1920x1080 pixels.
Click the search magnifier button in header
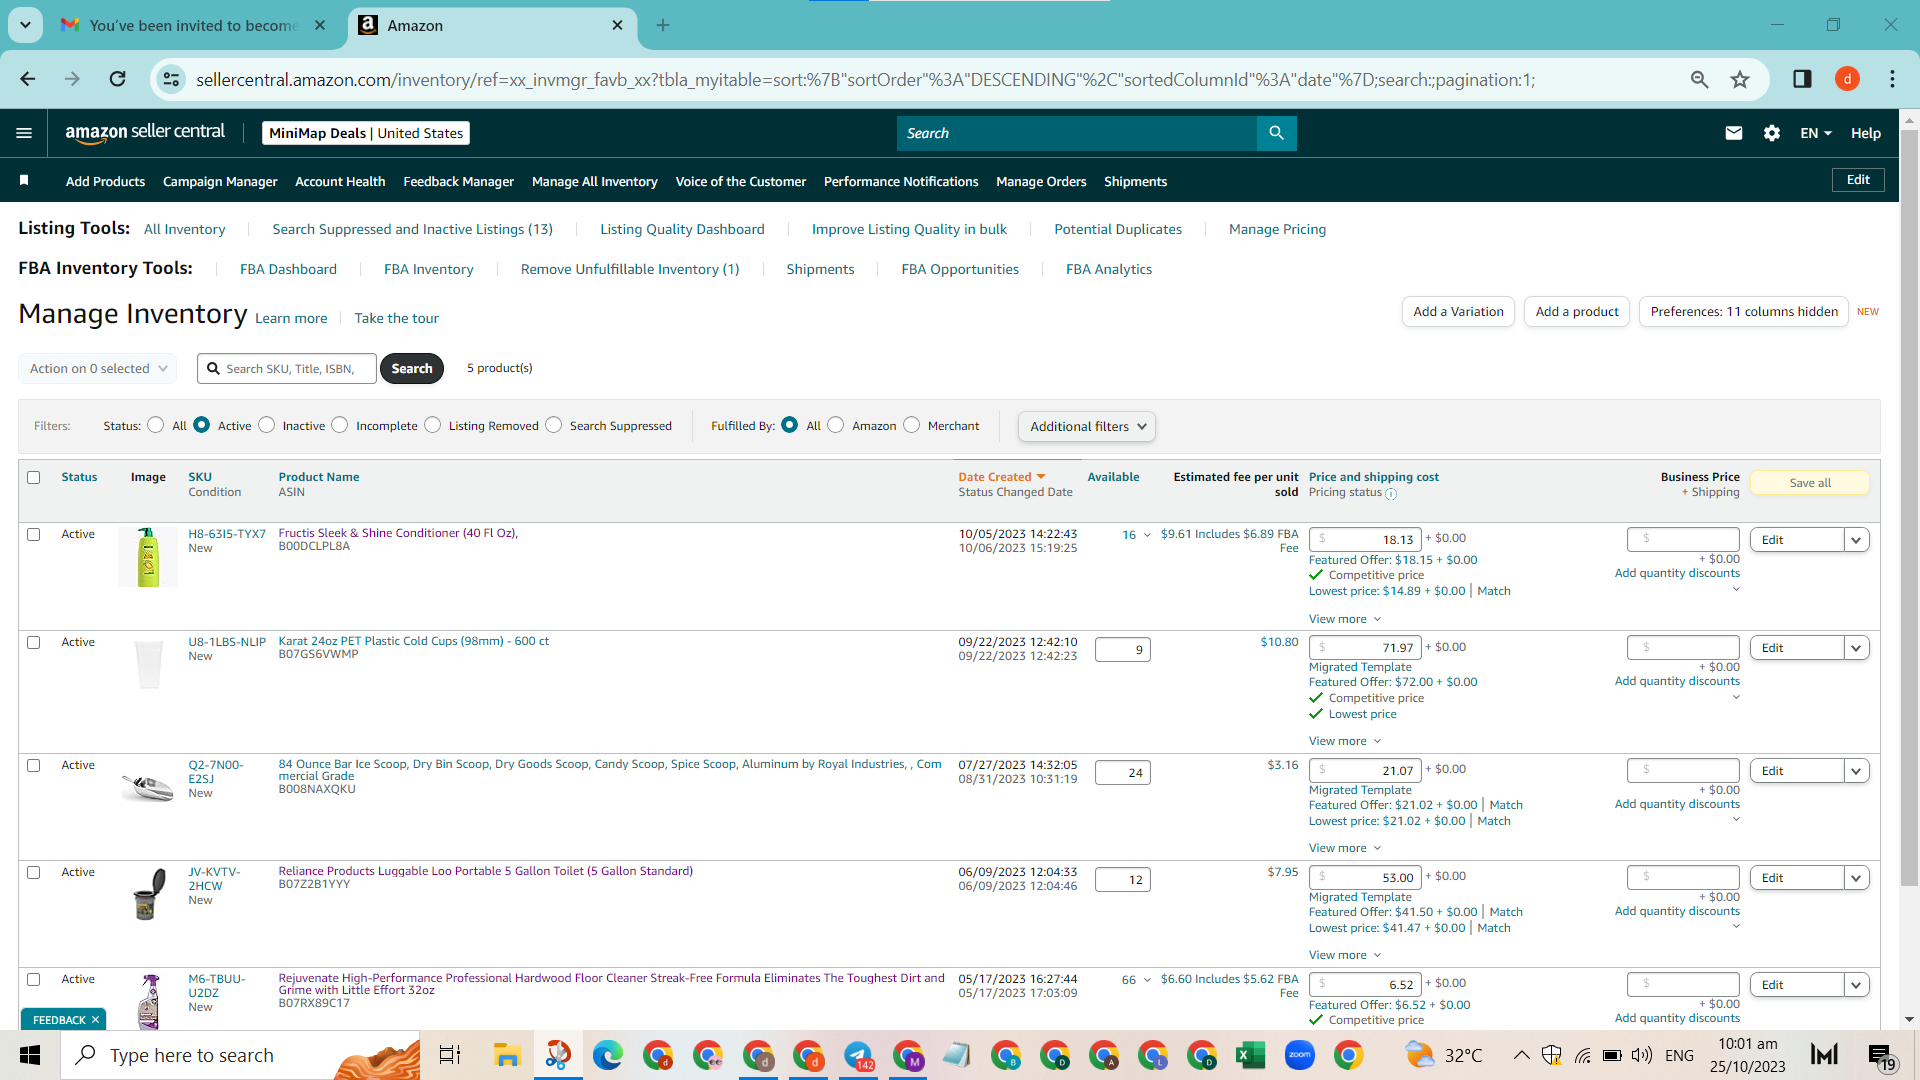click(x=1276, y=133)
